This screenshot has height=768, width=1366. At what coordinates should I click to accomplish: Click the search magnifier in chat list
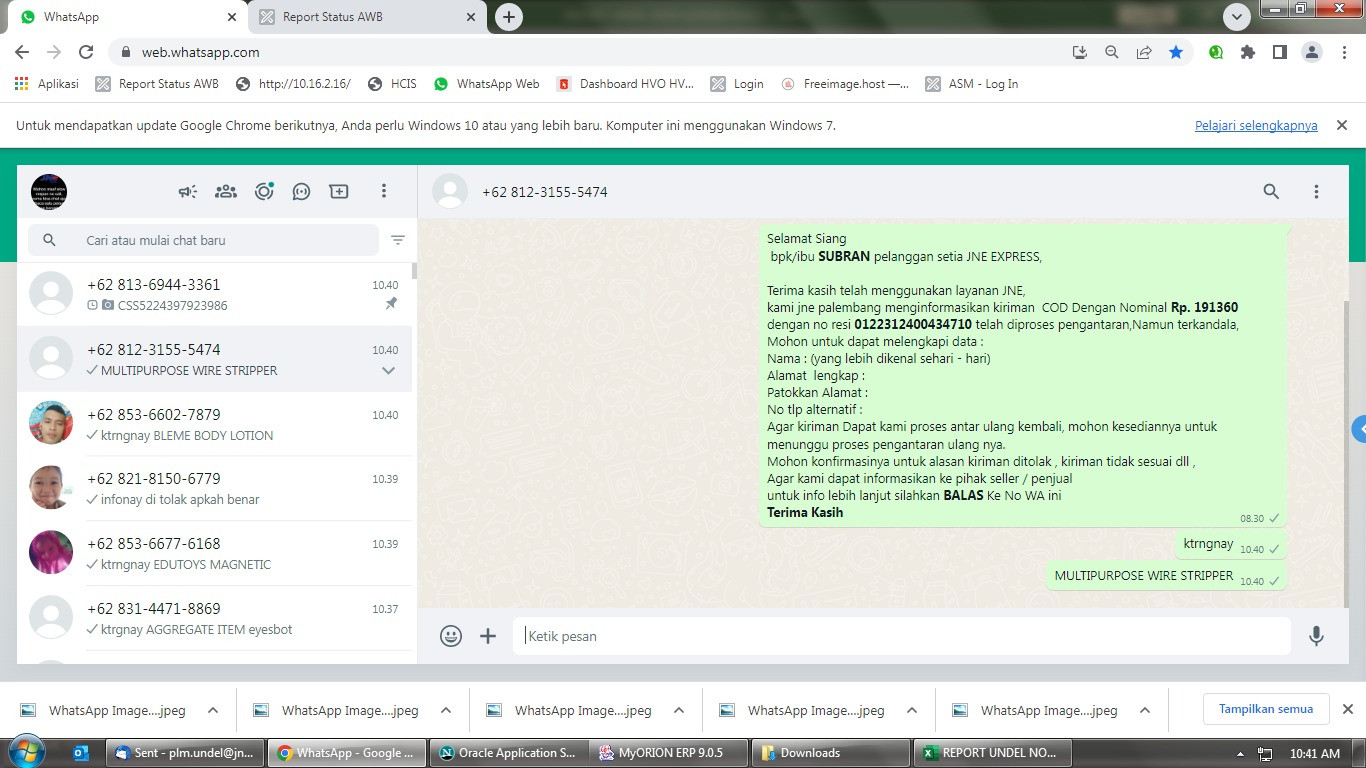(49, 240)
